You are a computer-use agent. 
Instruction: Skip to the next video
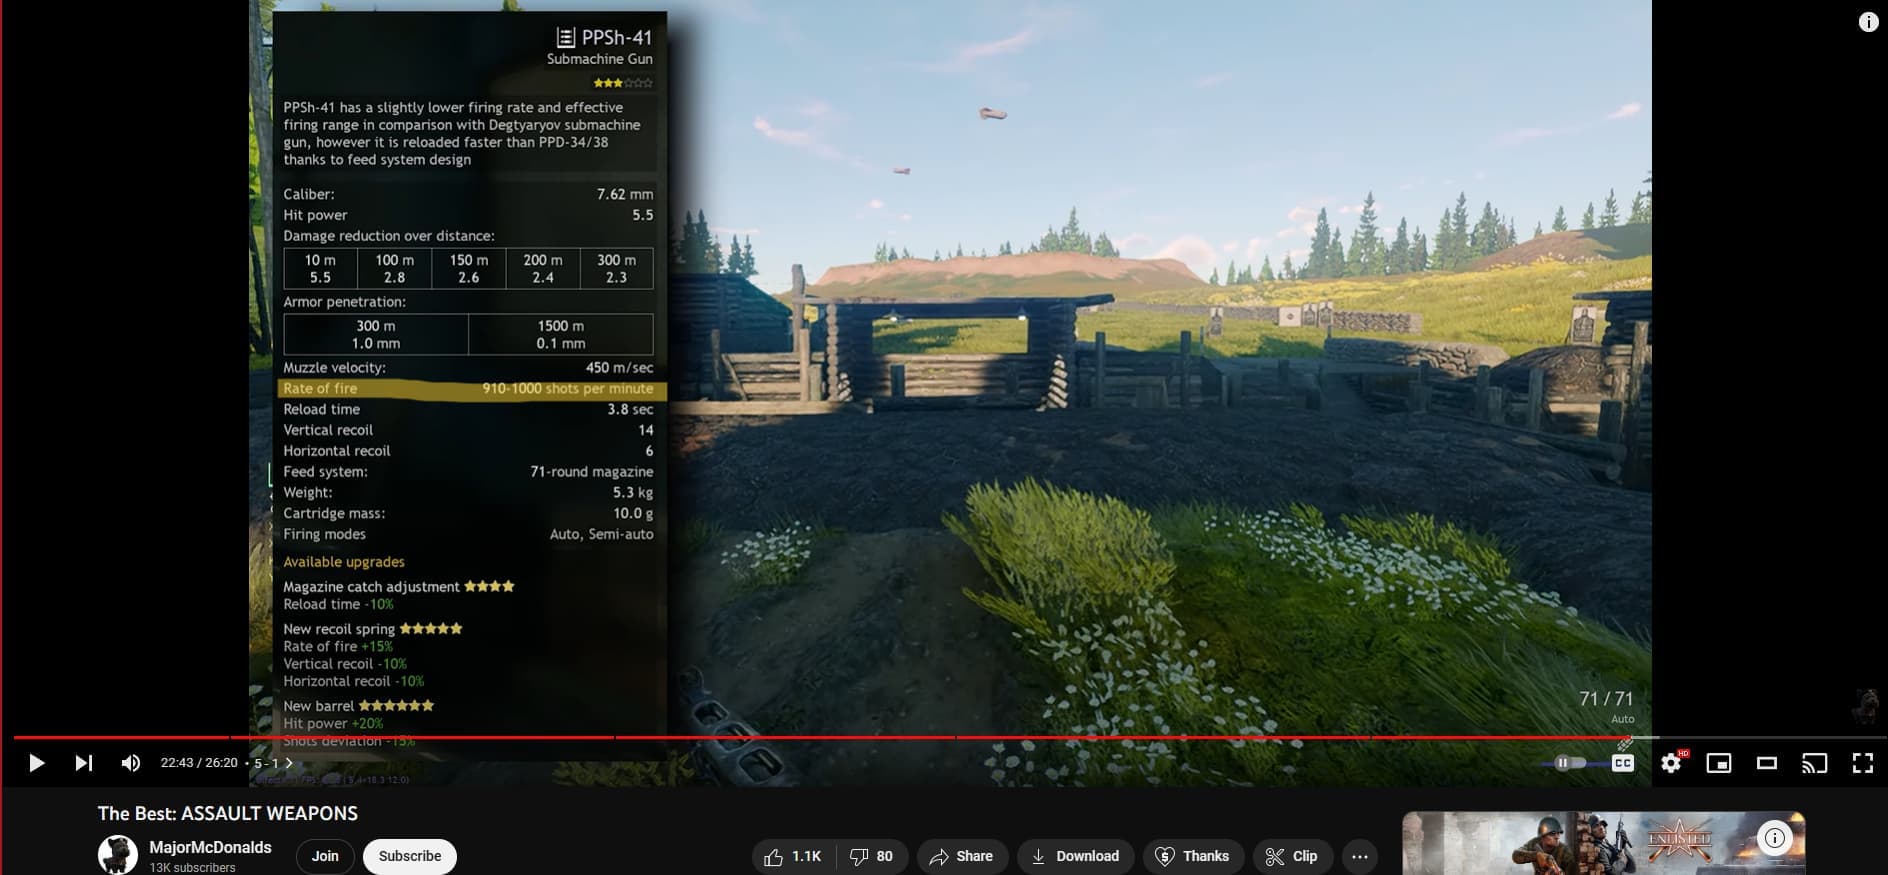[x=84, y=763]
